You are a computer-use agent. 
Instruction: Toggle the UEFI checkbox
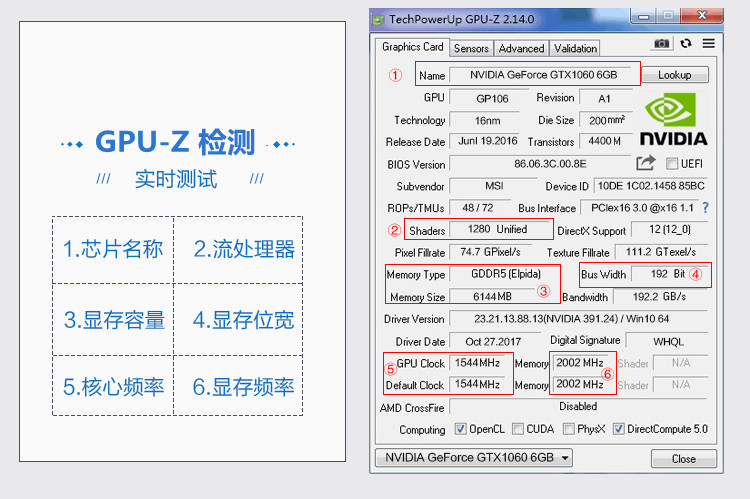tap(672, 164)
